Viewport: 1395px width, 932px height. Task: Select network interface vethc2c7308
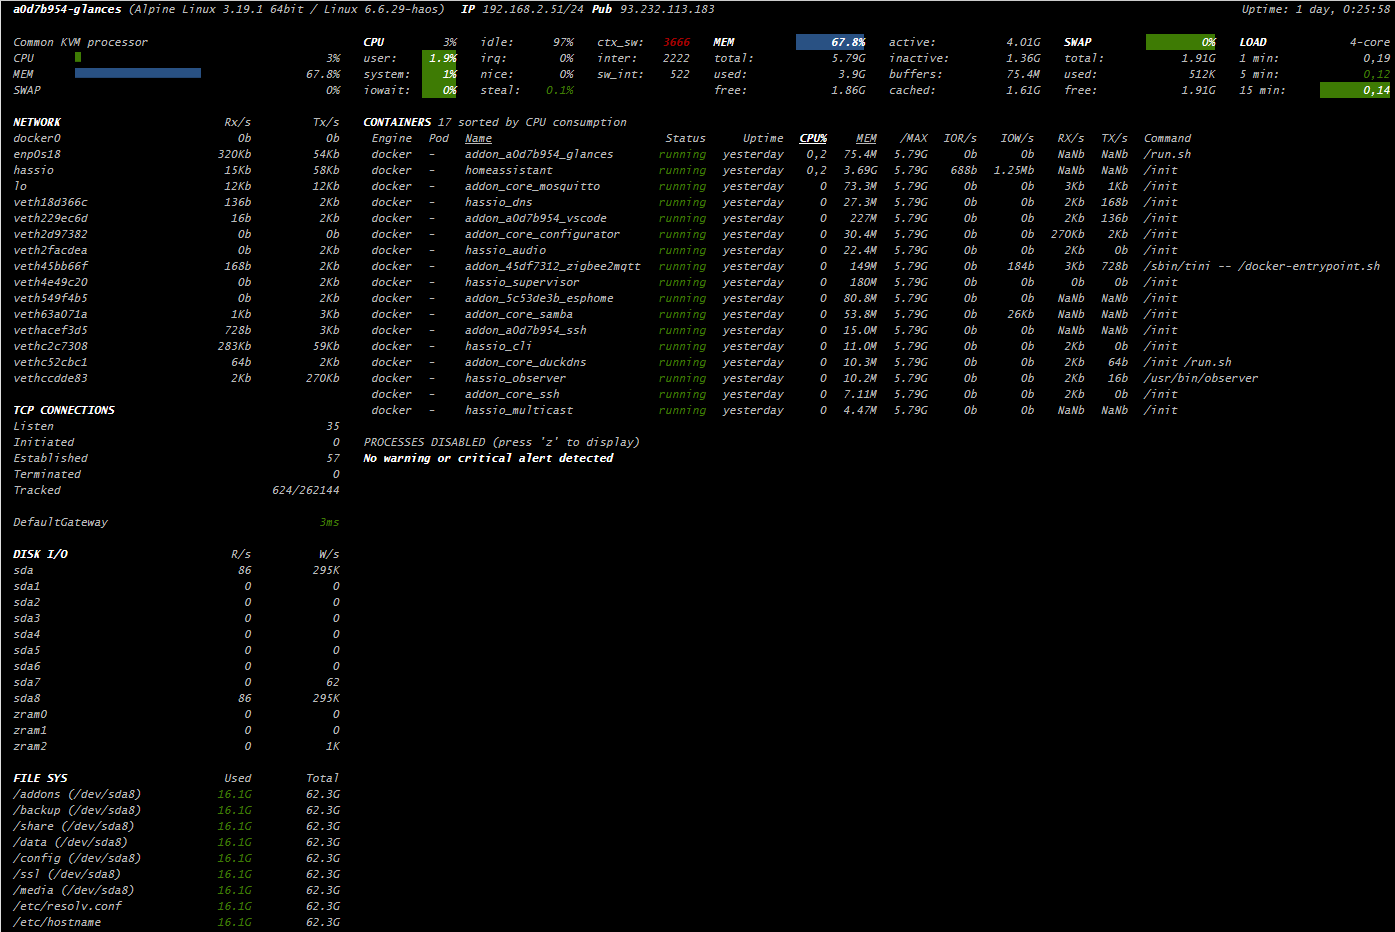click(x=50, y=346)
